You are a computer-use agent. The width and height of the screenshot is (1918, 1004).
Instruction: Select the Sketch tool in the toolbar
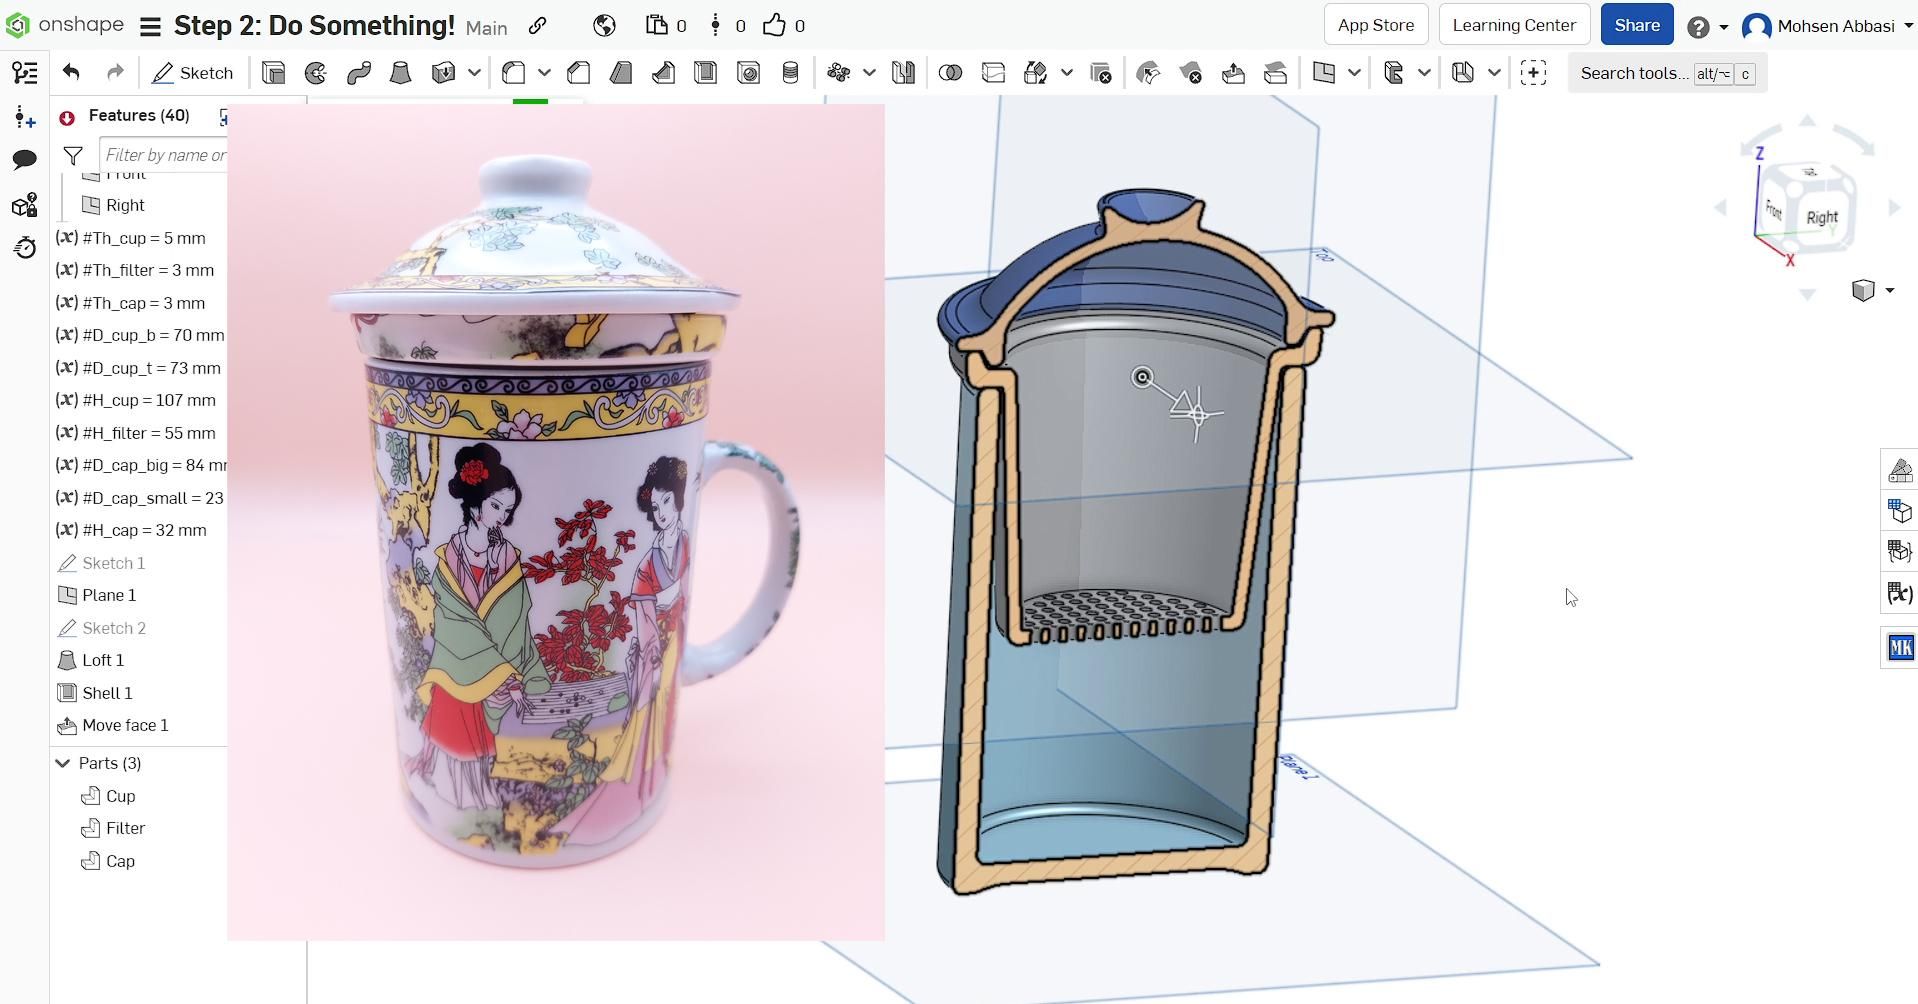click(x=193, y=72)
